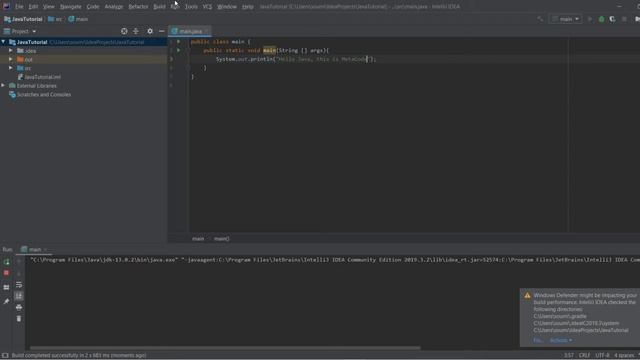This screenshot has height=360, width=640.
Task: Click the JavaTutorial breadcrumb in the navigation bar
Action: tap(23, 19)
